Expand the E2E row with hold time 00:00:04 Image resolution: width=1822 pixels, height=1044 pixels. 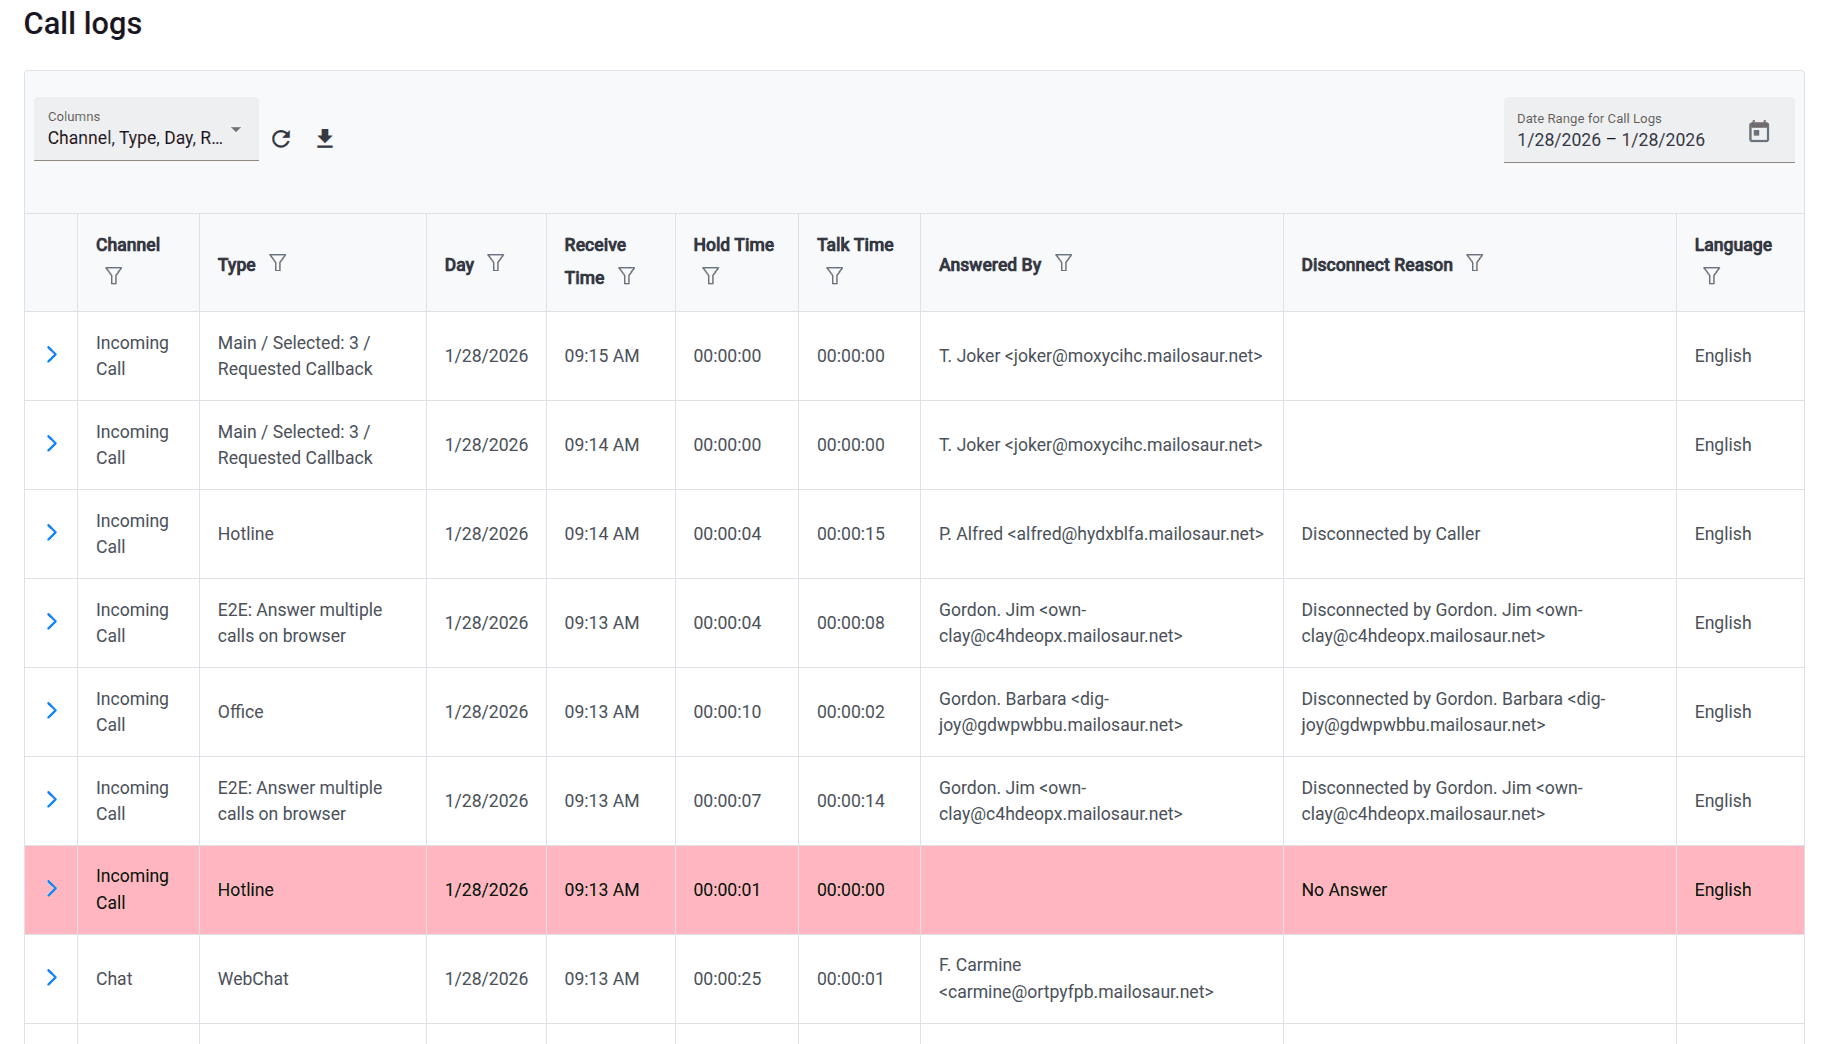pos(52,622)
